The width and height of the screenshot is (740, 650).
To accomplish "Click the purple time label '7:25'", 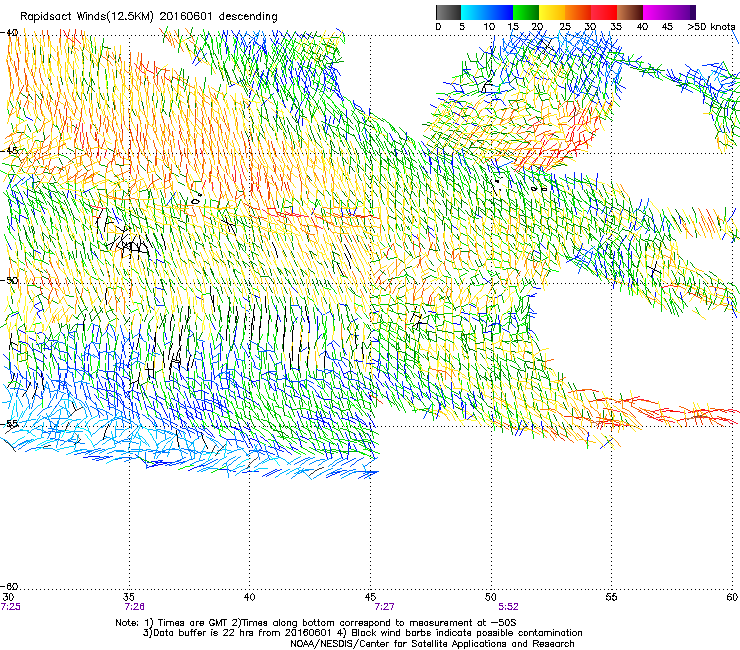I will [x=10, y=607].
